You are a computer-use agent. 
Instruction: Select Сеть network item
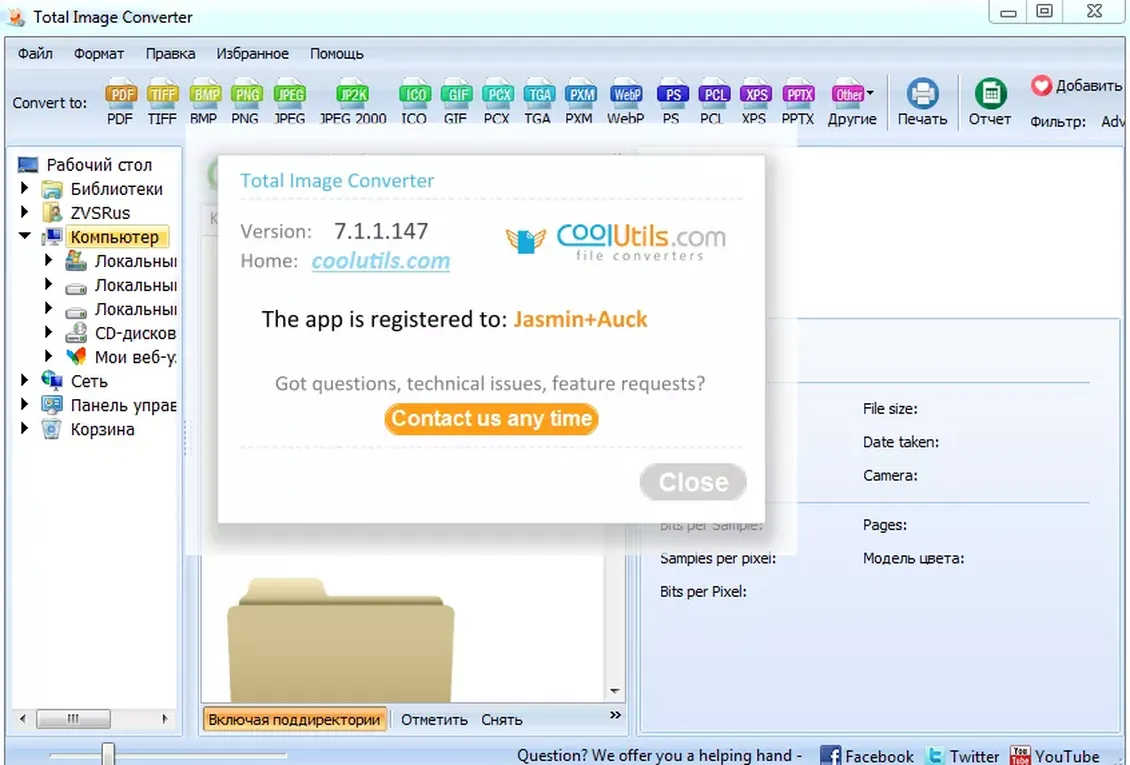click(x=89, y=381)
